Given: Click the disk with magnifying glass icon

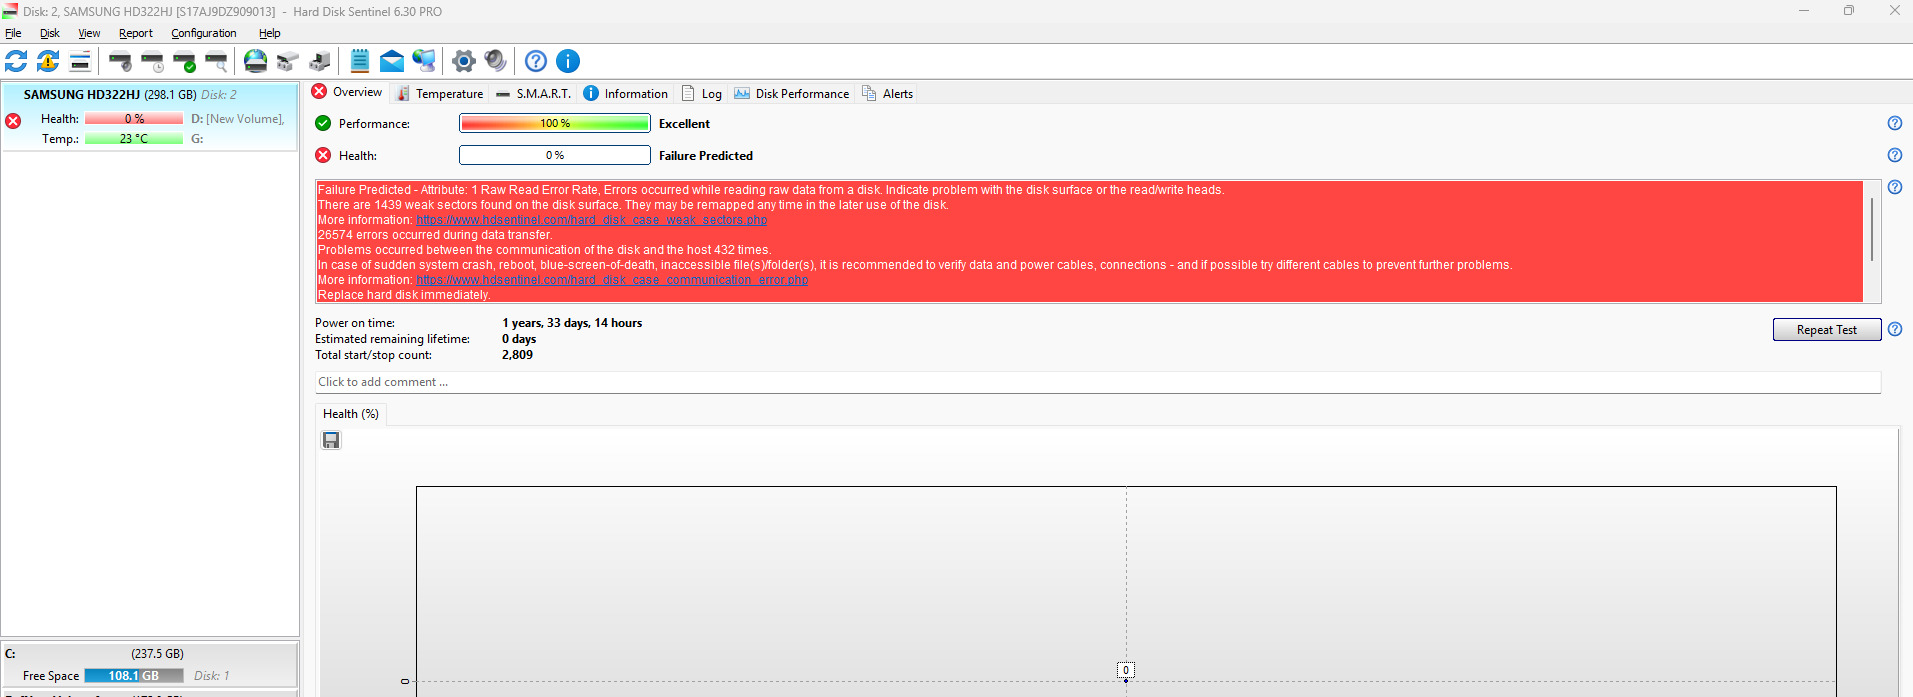Looking at the screenshot, I should coord(216,61).
